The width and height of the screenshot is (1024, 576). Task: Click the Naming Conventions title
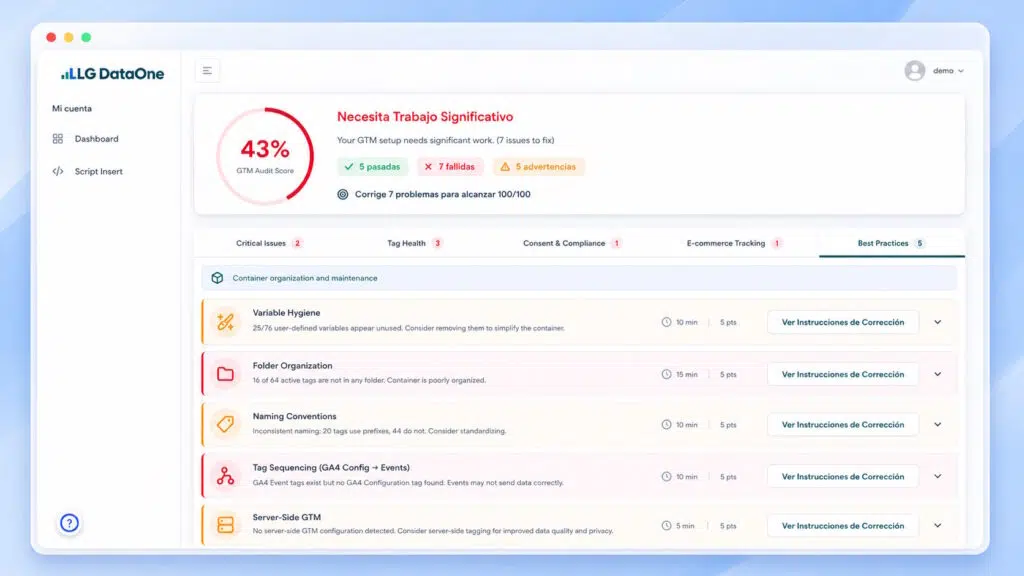pyautogui.click(x=295, y=416)
